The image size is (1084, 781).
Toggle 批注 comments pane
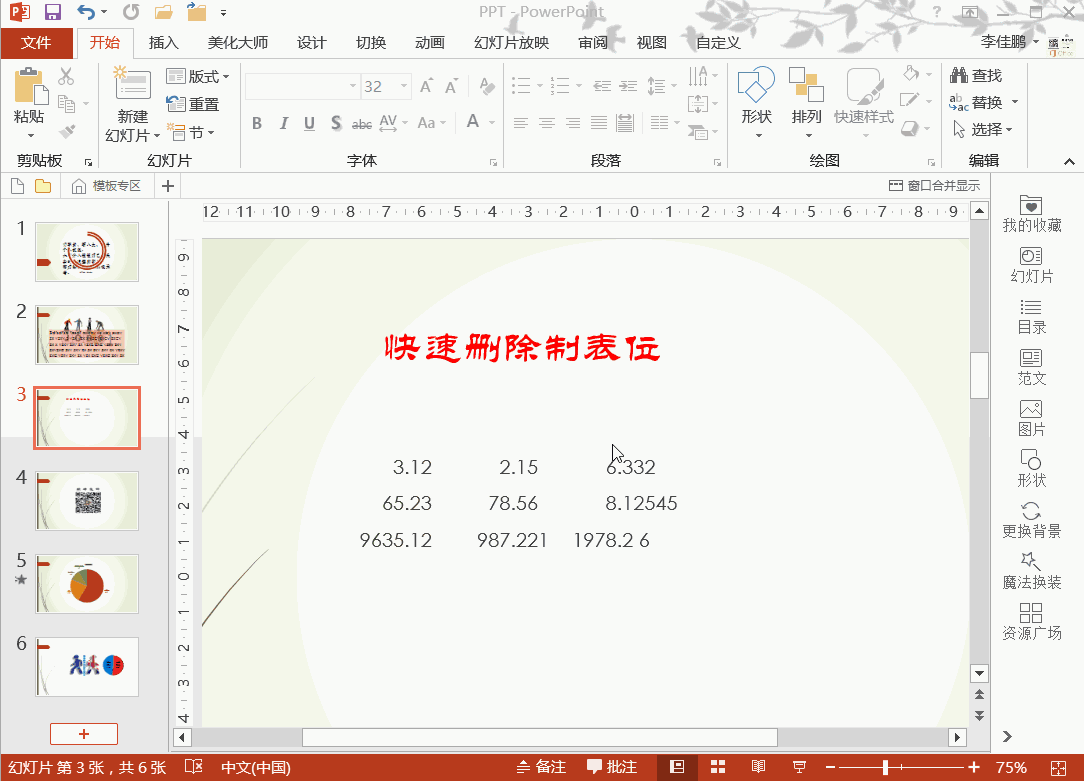612,766
